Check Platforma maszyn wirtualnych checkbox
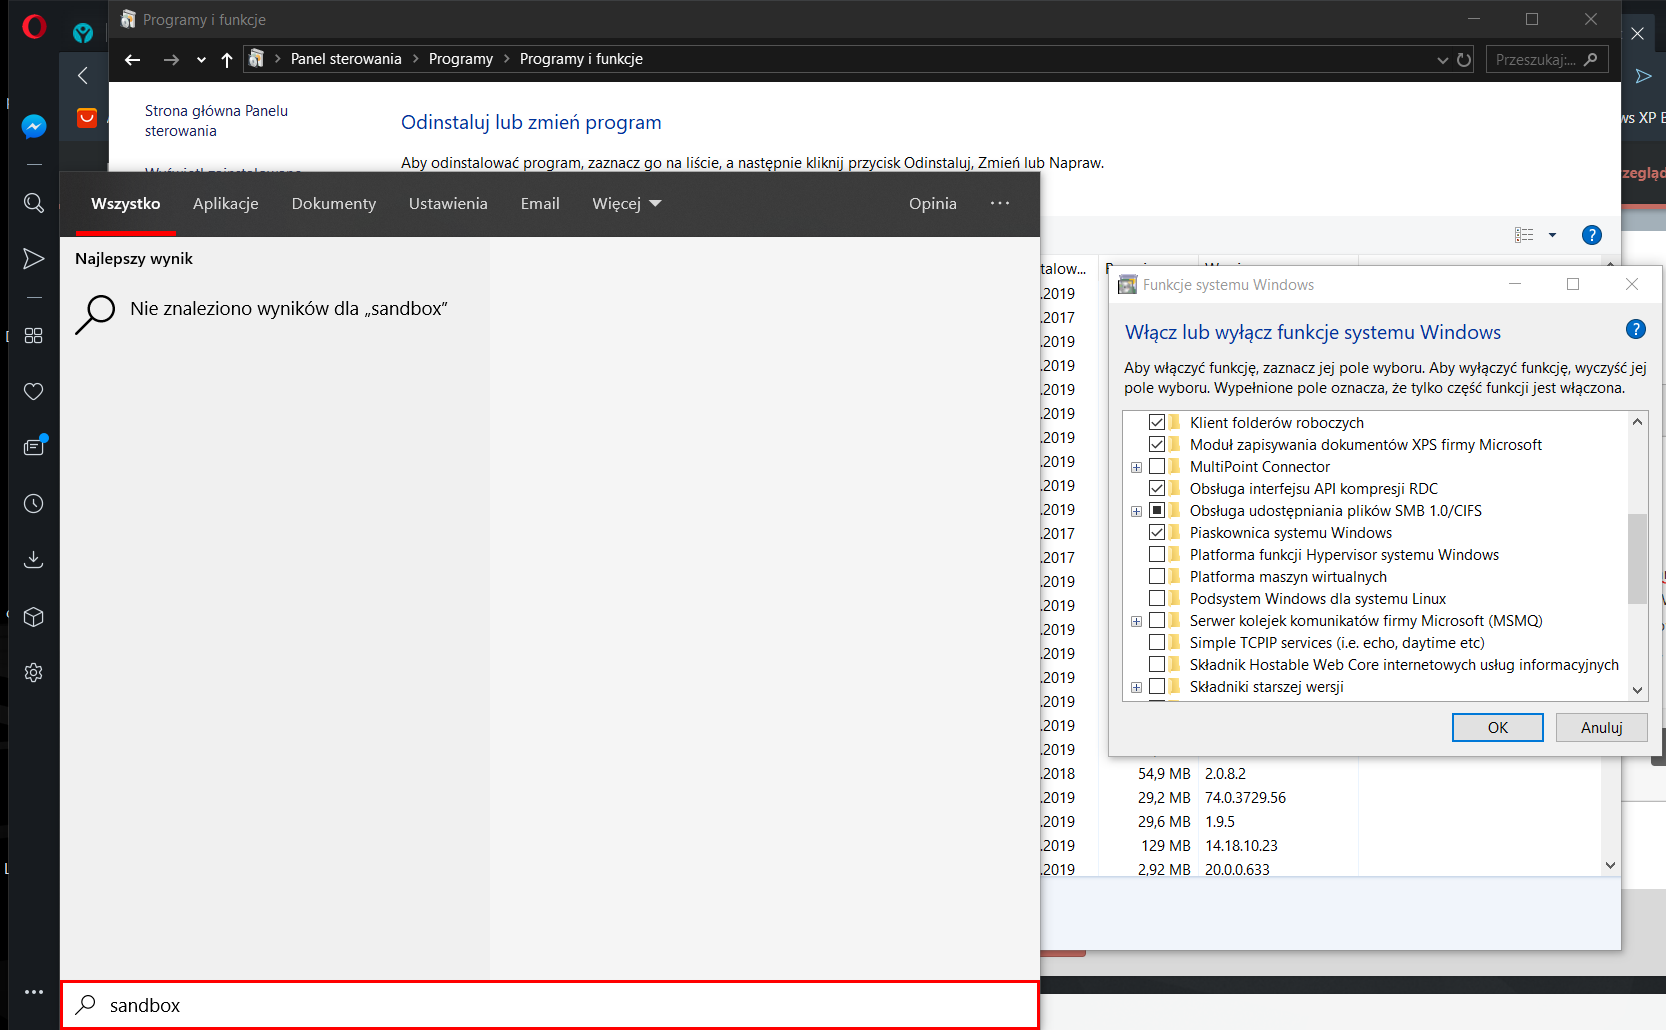 coord(1157,576)
